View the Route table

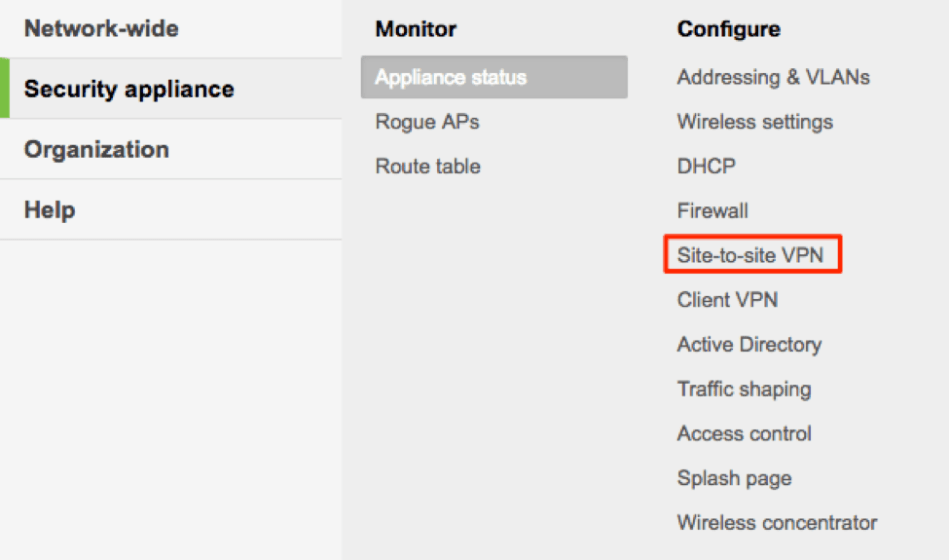pyautogui.click(x=428, y=166)
